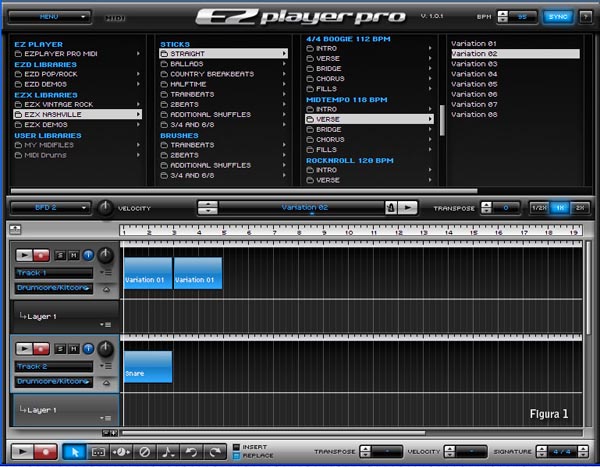Select the range selection tool
The image size is (600, 467).
[x=98, y=452]
